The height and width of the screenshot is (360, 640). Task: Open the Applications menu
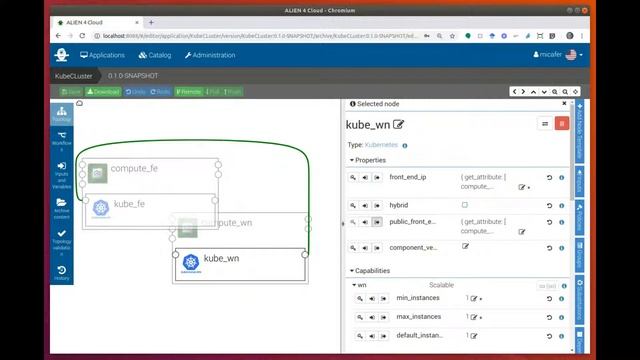(x=102, y=55)
